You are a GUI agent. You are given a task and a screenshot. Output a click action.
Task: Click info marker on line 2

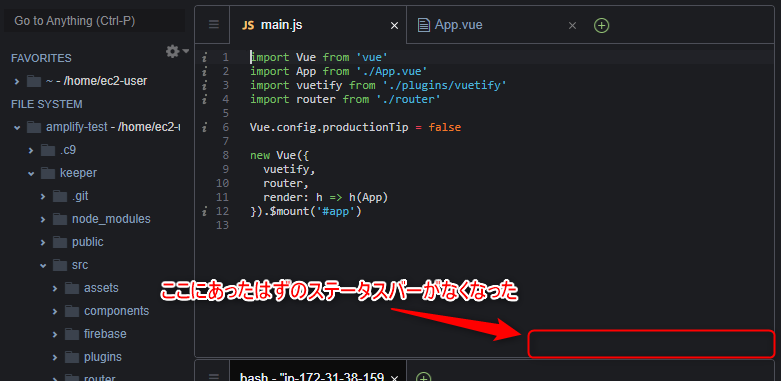tap(205, 71)
